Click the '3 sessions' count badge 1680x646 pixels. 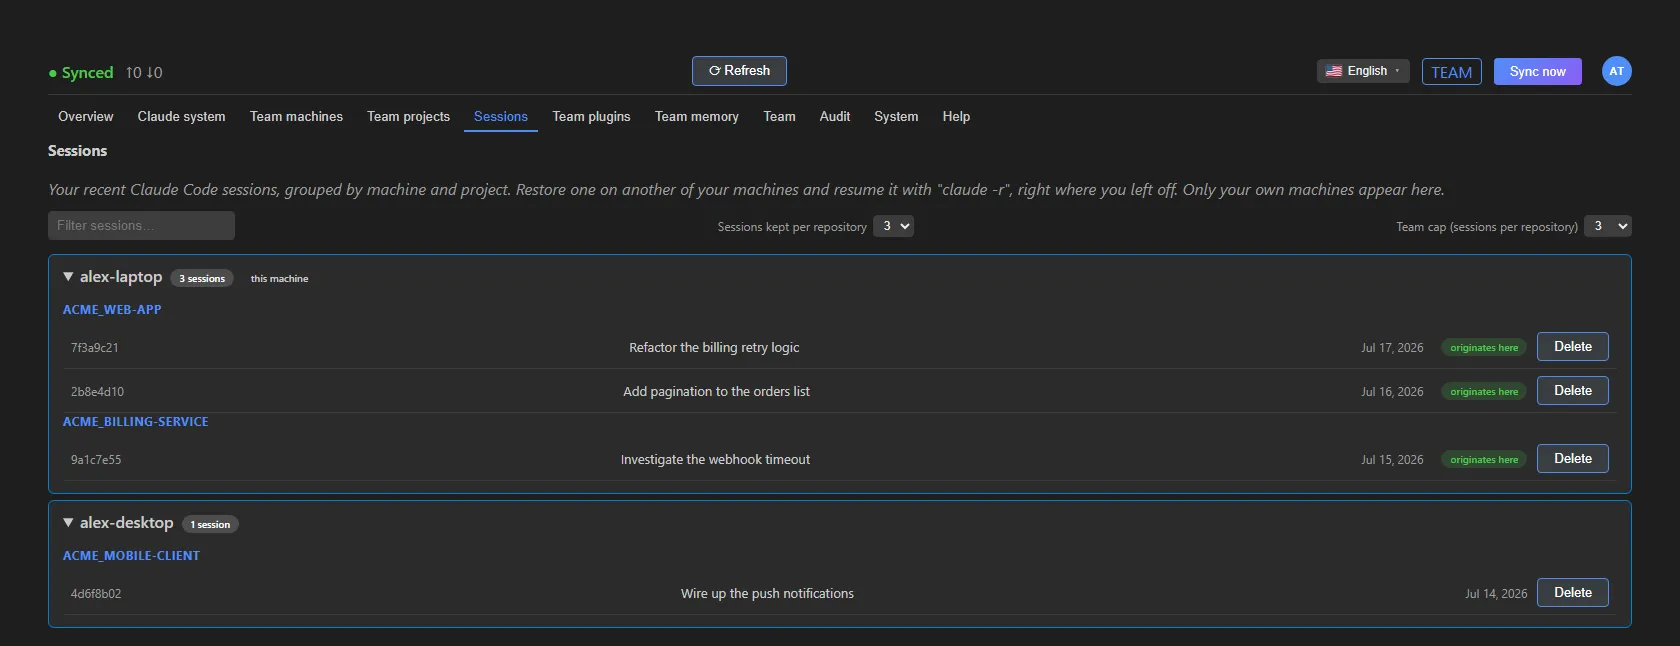click(x=202, y=279)
